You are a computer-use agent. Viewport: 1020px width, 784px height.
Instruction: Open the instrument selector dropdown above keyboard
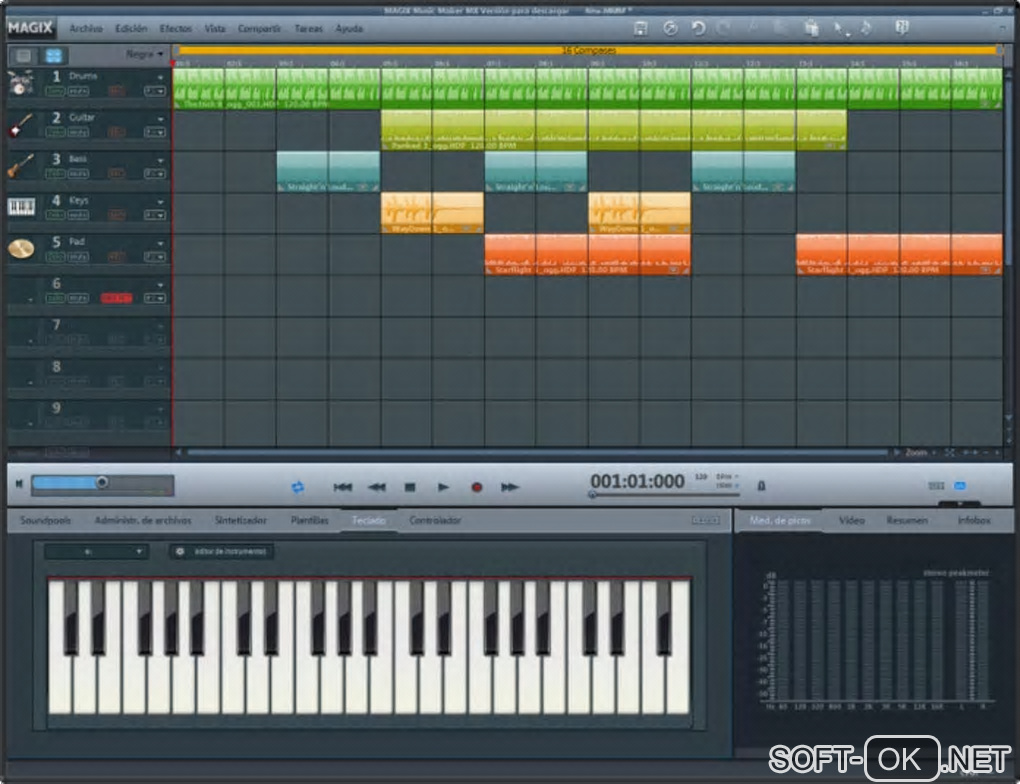point(96,552)
